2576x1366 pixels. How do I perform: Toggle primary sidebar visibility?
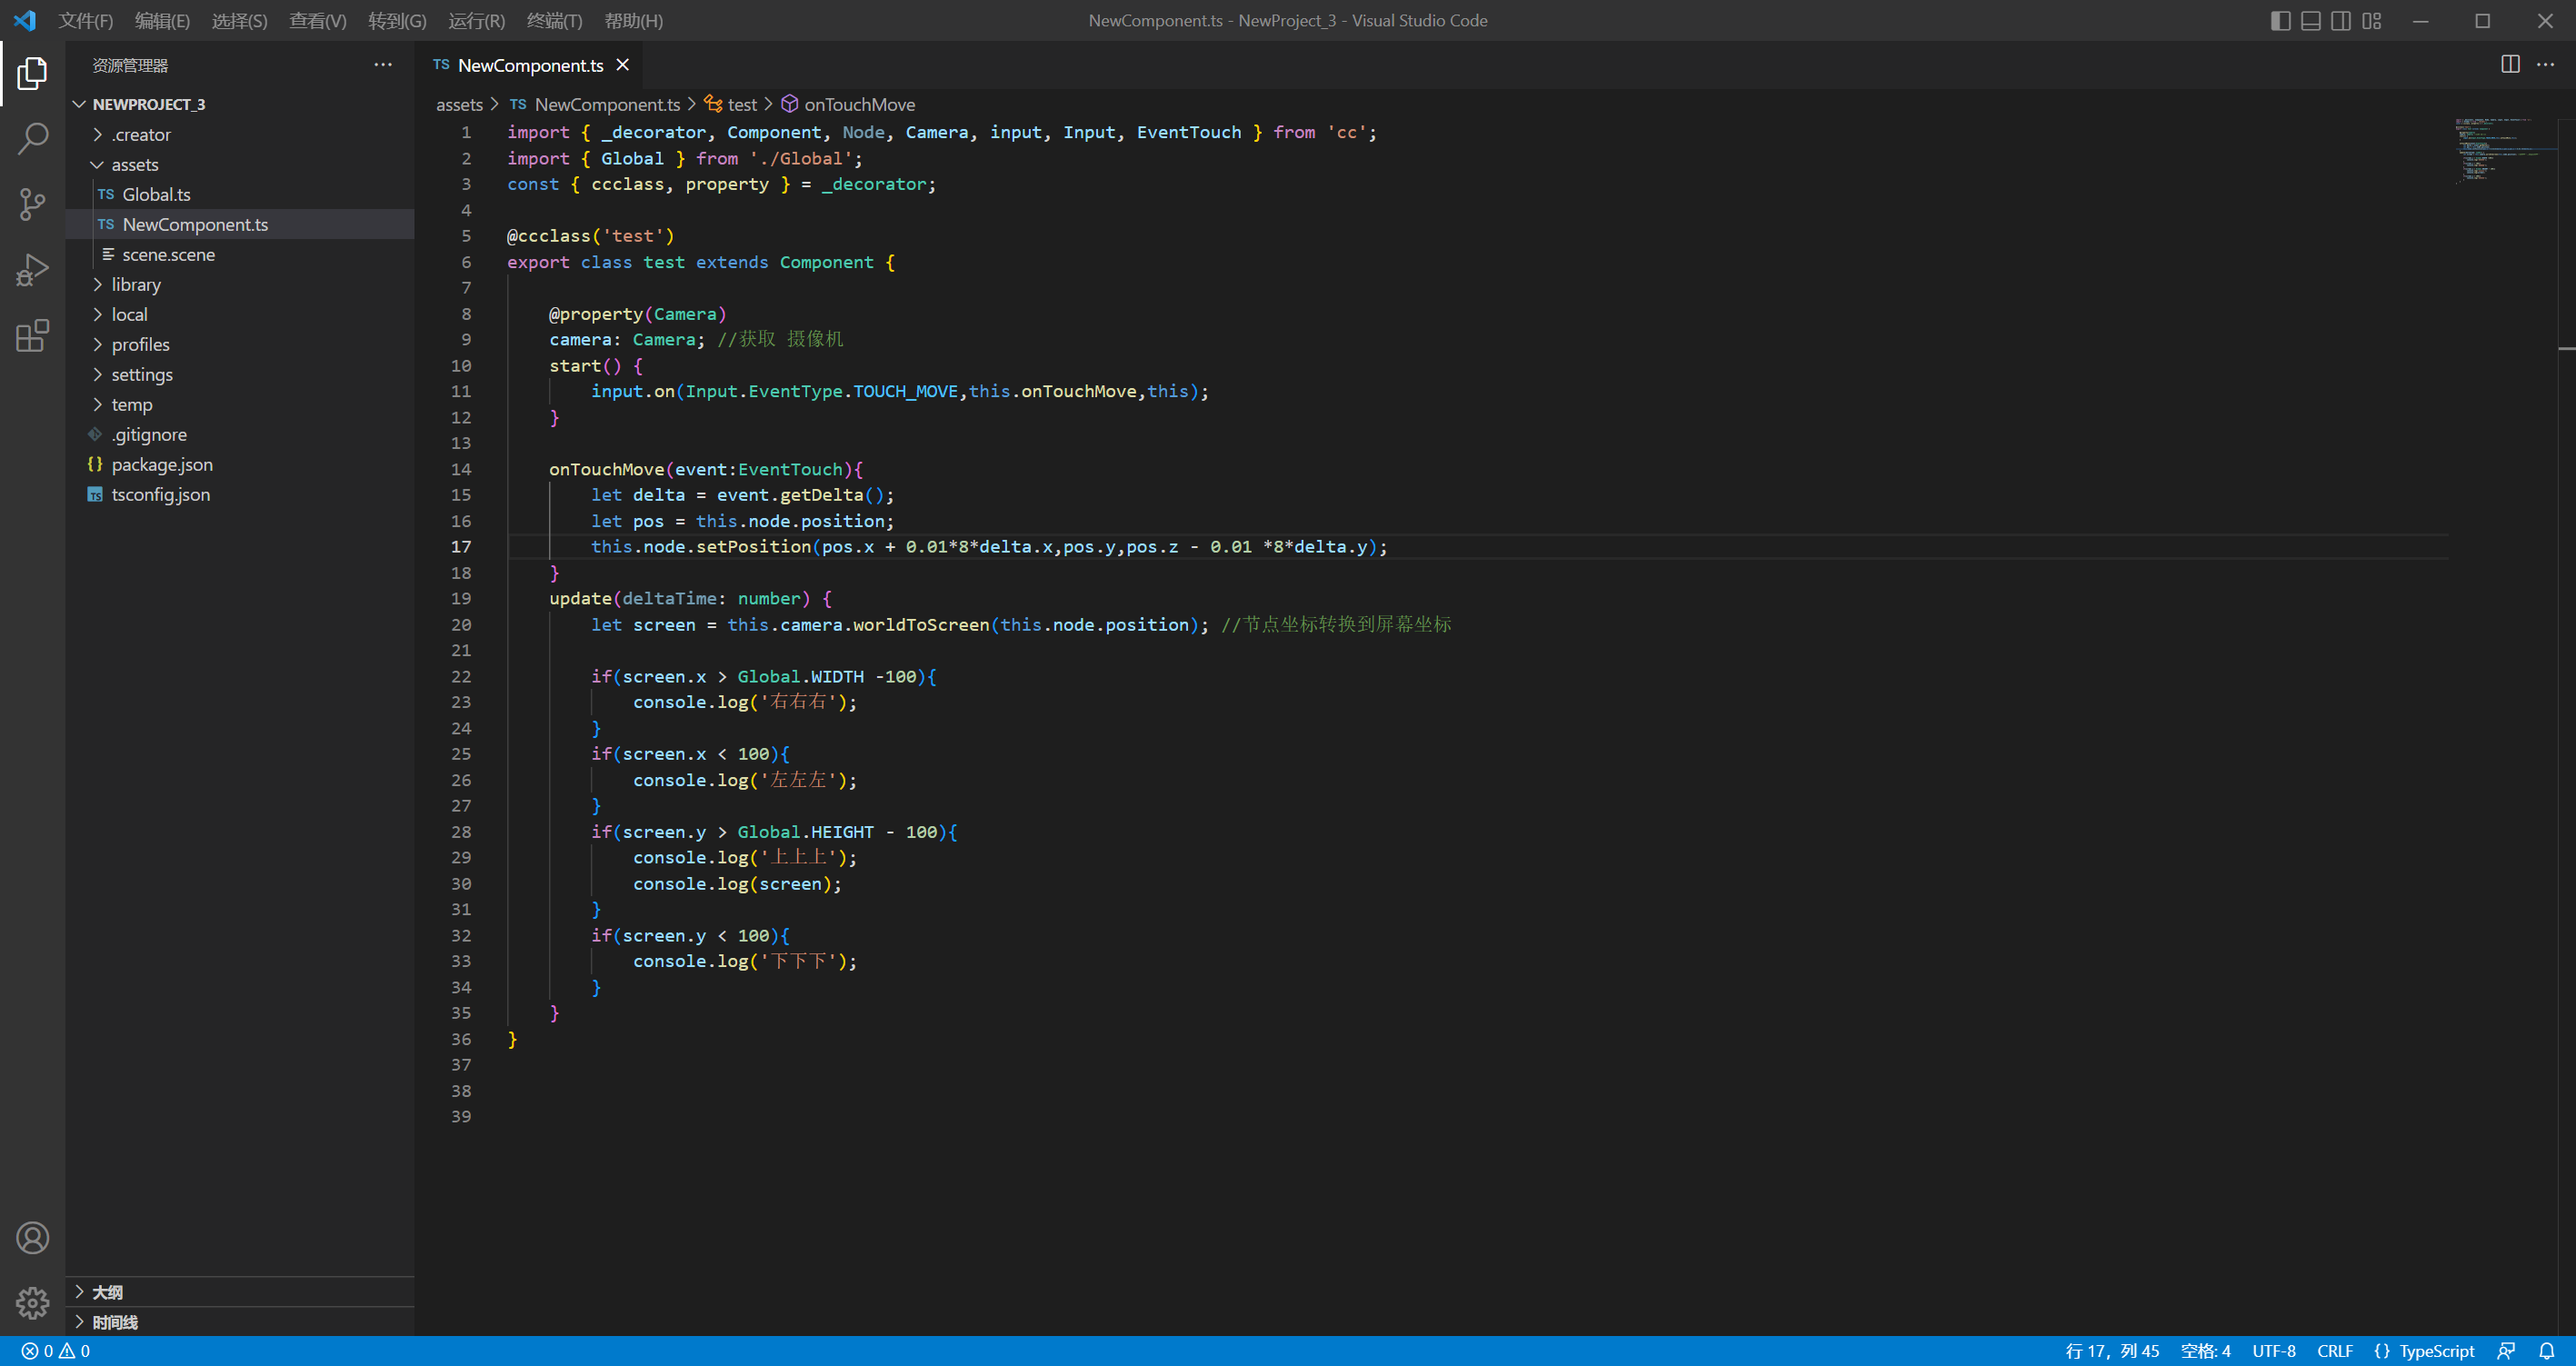point(2280,21)
